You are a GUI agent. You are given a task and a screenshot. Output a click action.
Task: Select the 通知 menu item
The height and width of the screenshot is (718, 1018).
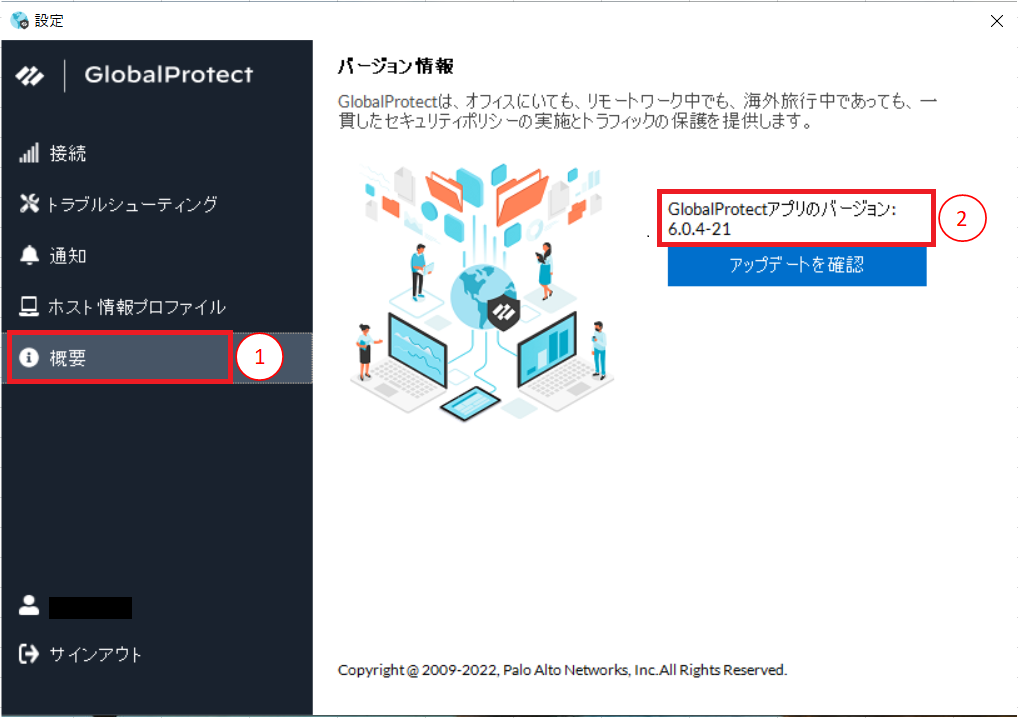tap(156, 255)
